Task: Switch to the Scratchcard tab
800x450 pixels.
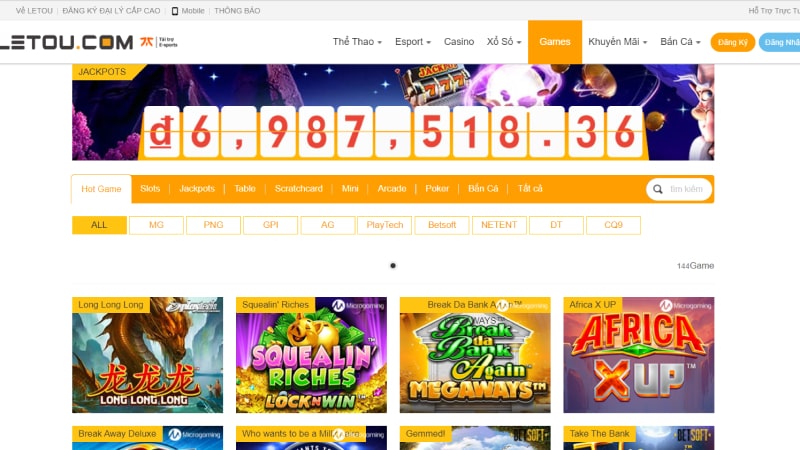Action: pos(298,189)
